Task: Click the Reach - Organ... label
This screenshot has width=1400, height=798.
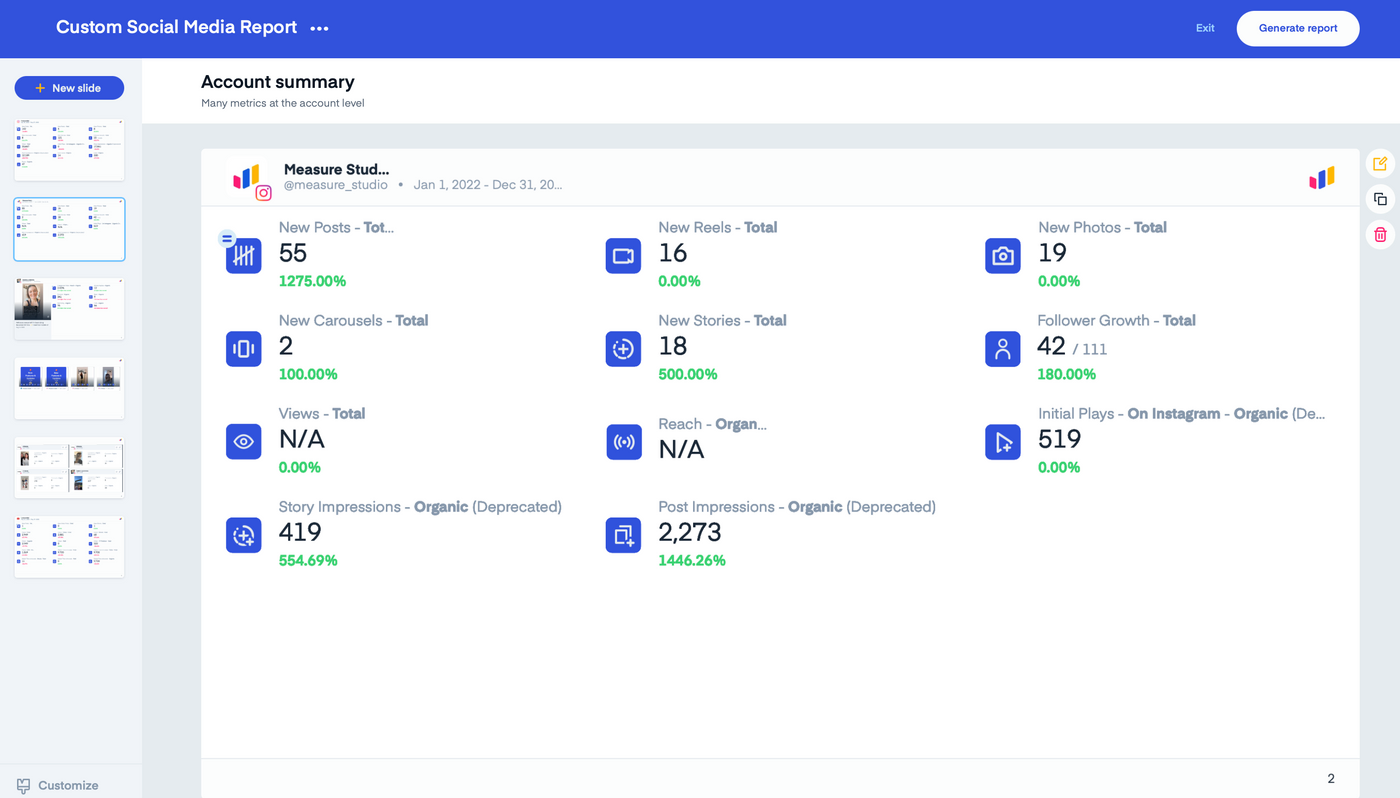Action: [713, 424]
